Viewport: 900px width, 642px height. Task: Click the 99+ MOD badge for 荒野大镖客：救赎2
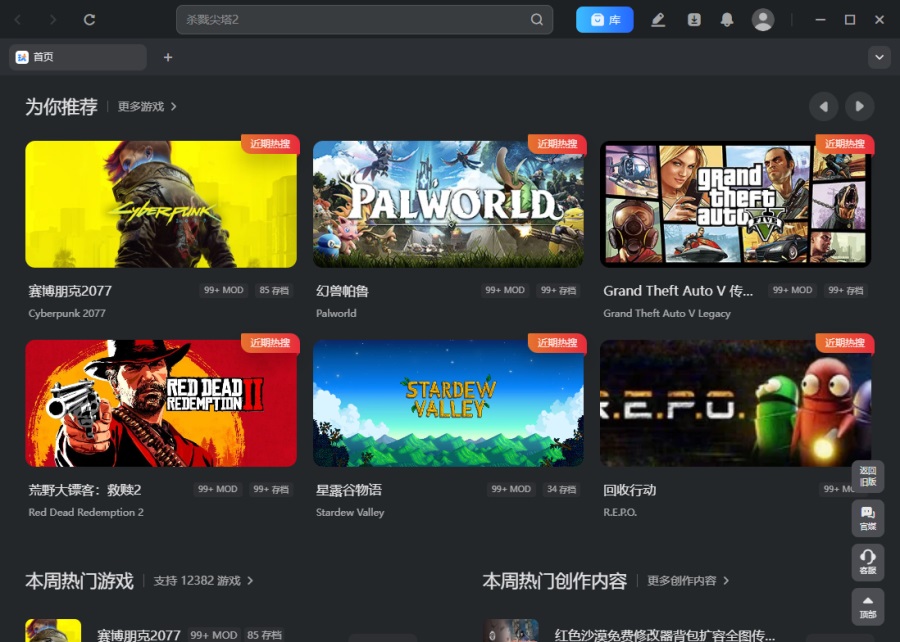pyautogui.click(x=218, y=489)
